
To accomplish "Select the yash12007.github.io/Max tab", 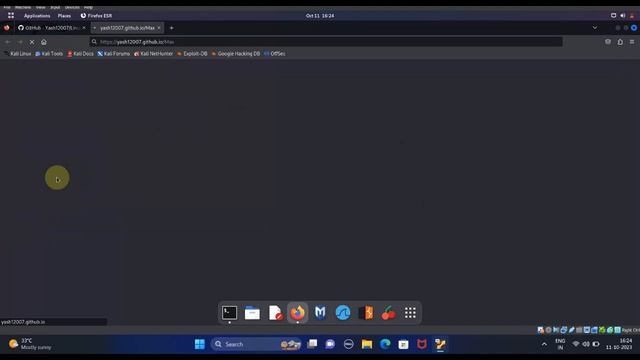I will (x=127, y=28).
